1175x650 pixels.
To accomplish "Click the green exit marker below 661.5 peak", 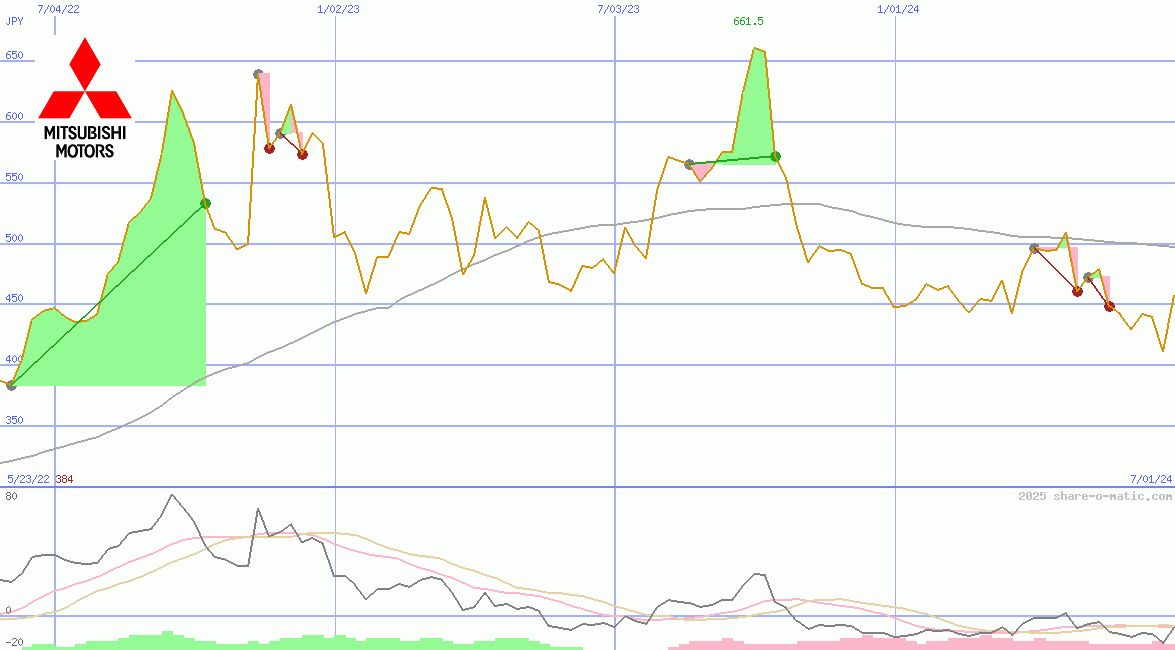I will point(776,157).
